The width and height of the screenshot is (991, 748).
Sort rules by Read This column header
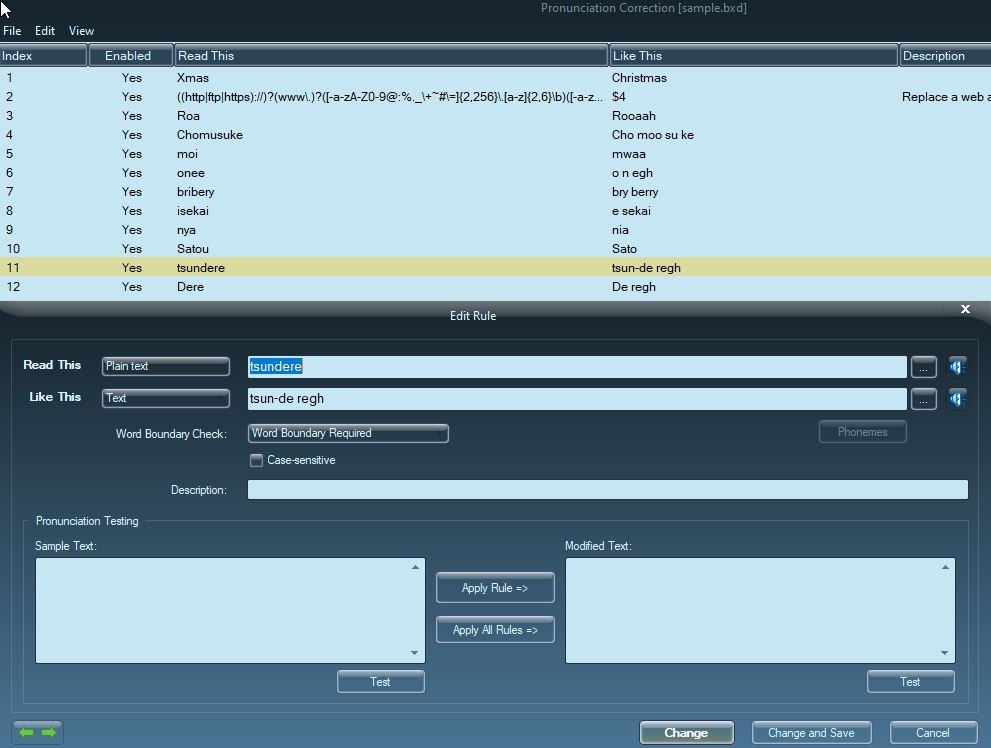coord(391,56)
